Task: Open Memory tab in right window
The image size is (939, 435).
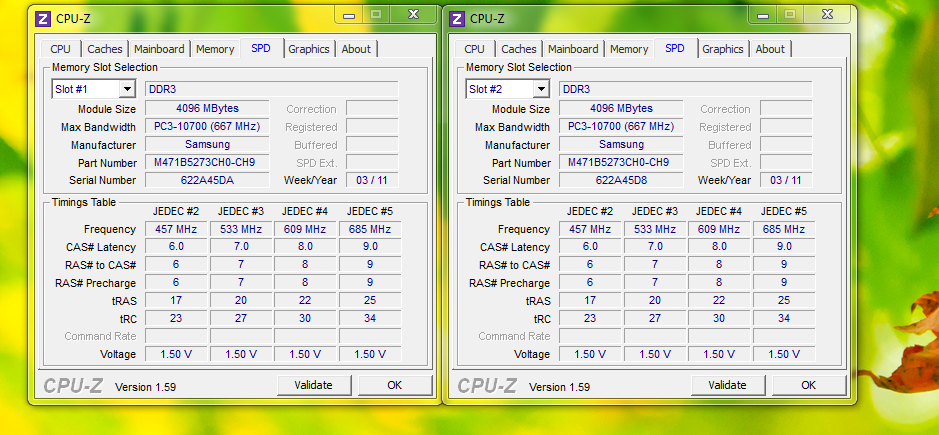Action: (629, 49)
